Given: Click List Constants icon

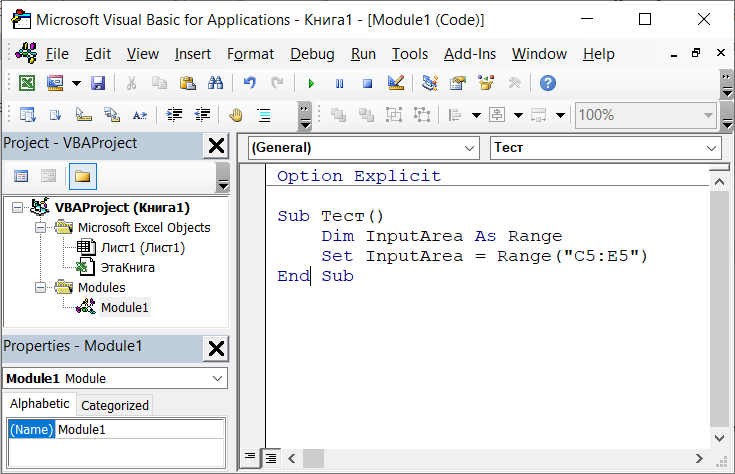Looking at the screenshot, I should (x=55, y=115).
